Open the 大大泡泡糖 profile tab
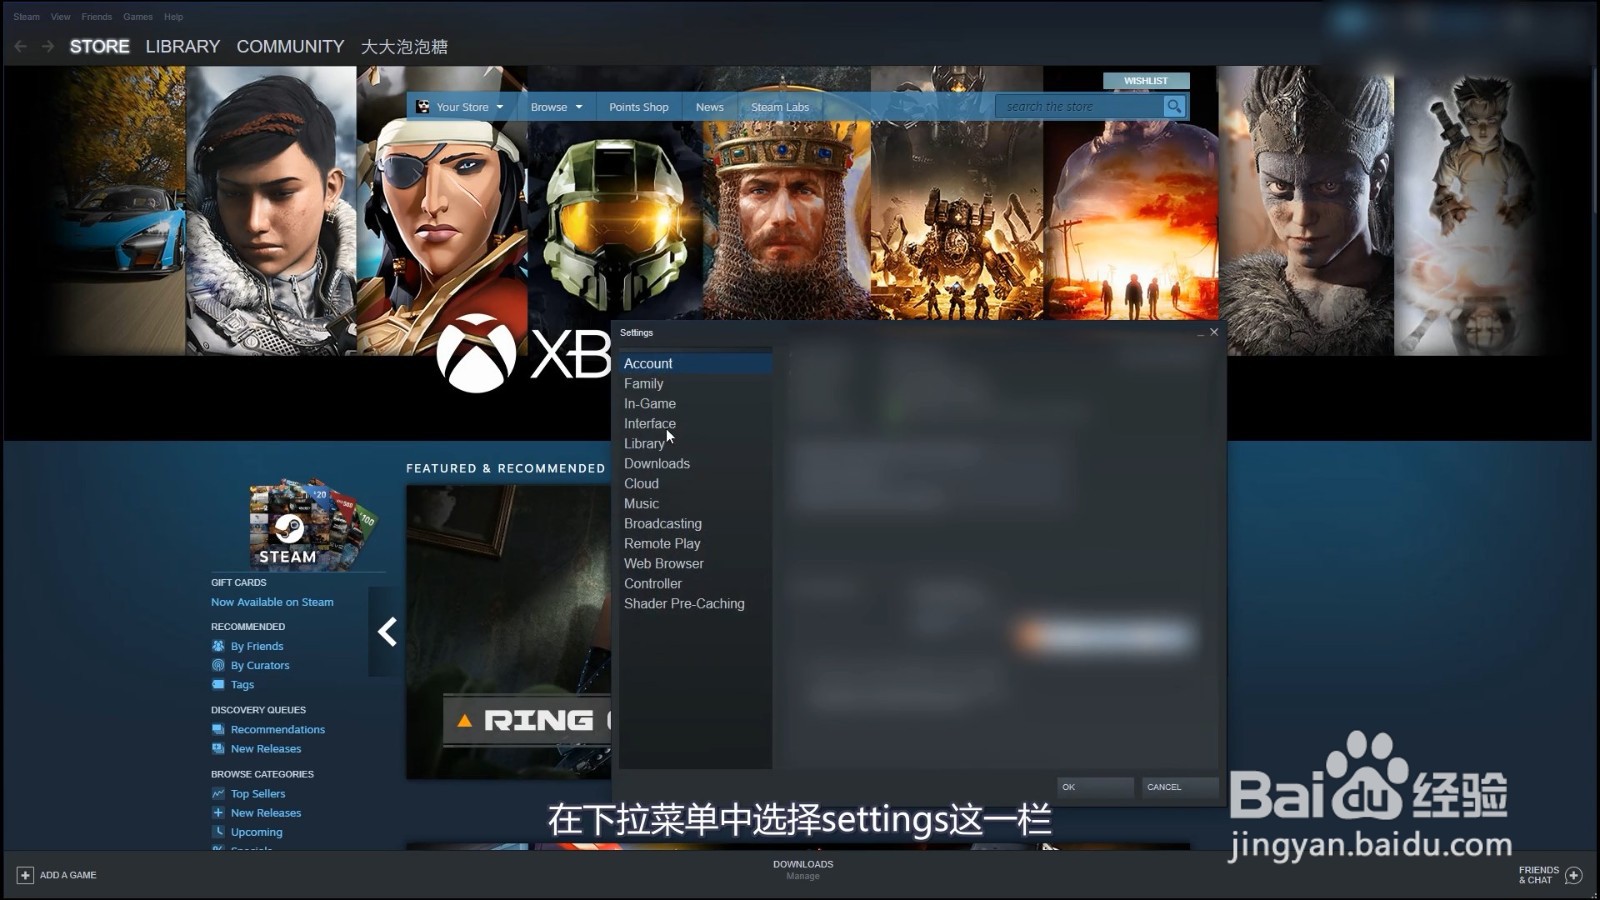The height and width of the screenshot is (900, 1600). [x=404, y=47]
